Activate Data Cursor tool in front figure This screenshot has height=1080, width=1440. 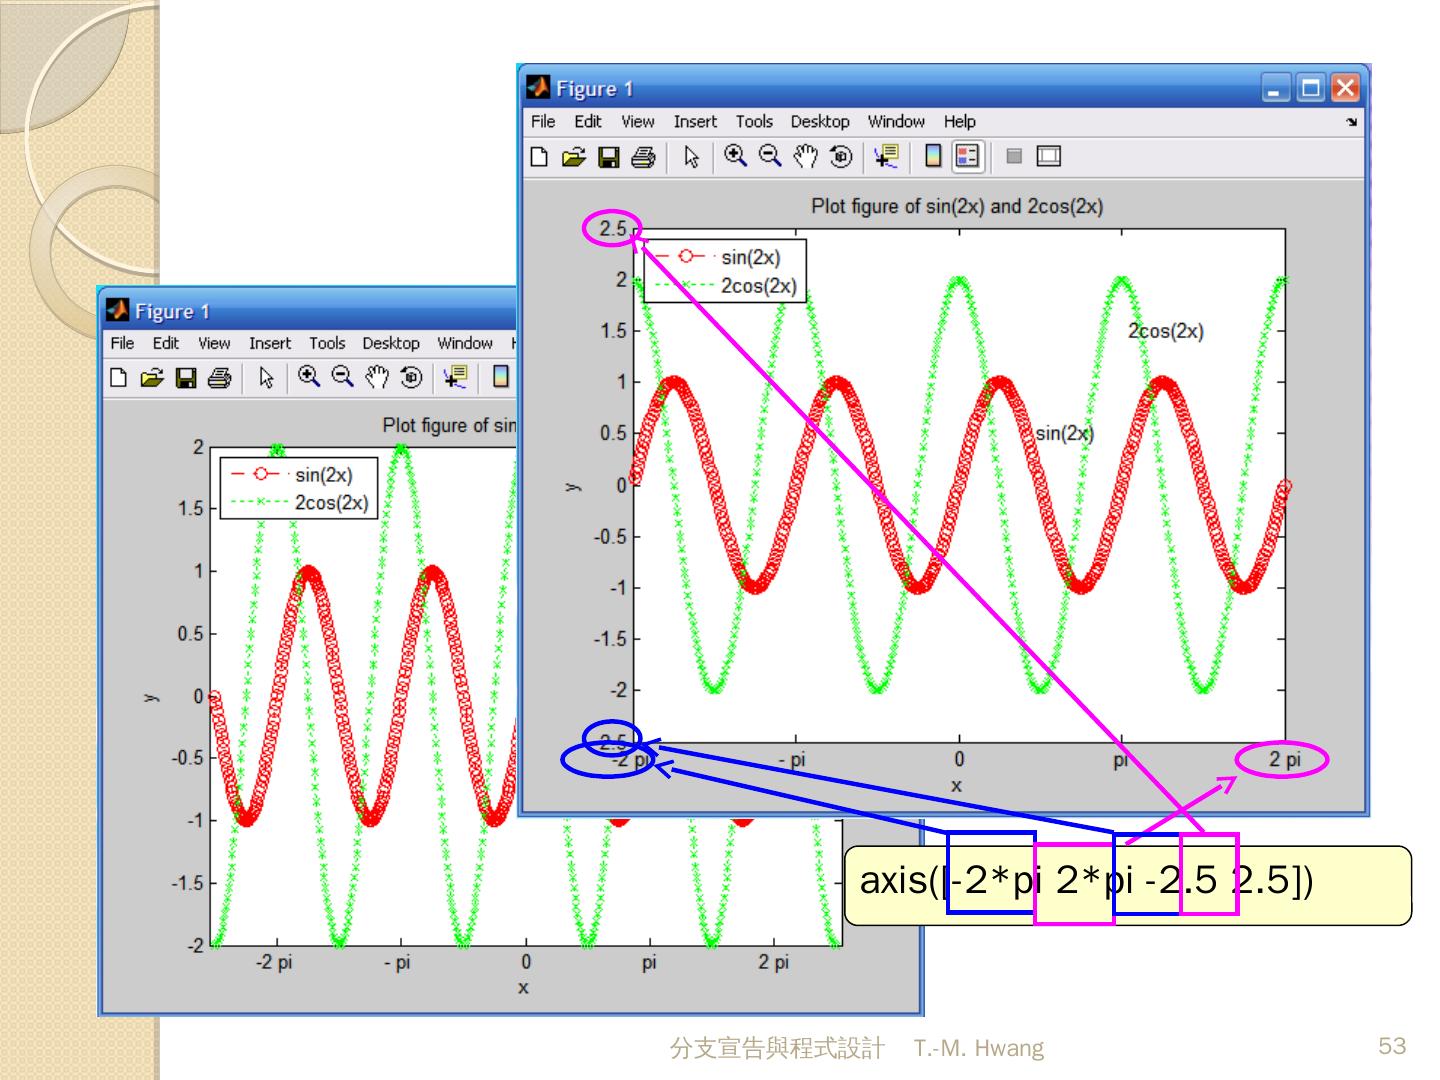(x=886, y=156)
